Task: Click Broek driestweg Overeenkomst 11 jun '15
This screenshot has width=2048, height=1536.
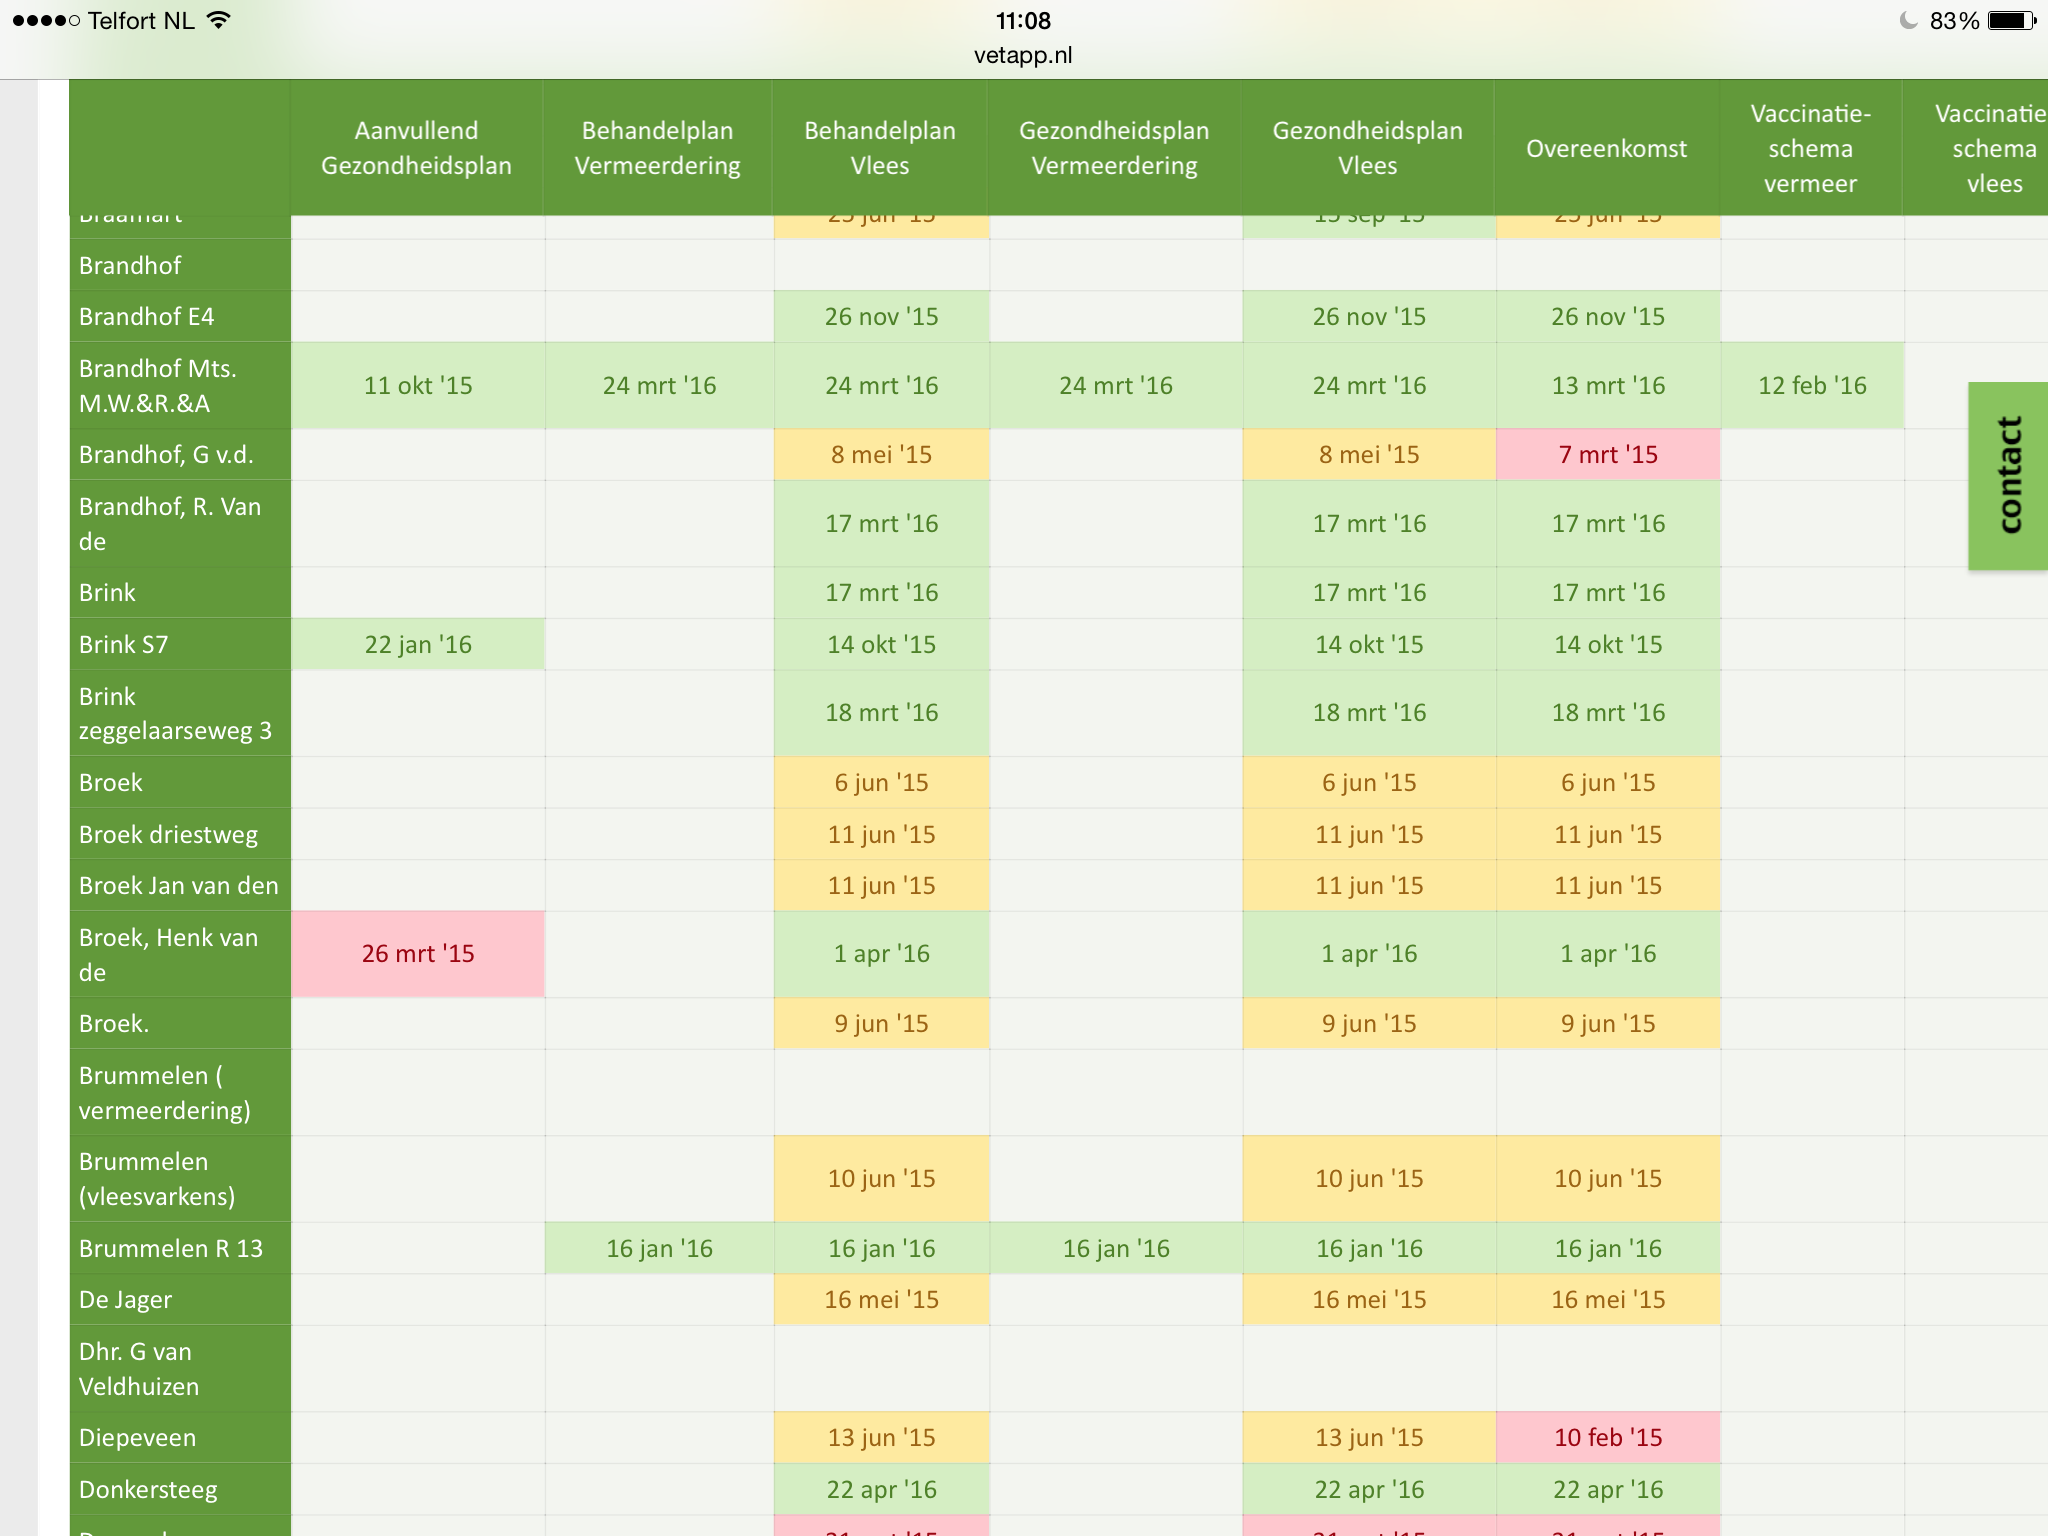Action: pyautogui.click(x=1608, y=834)
